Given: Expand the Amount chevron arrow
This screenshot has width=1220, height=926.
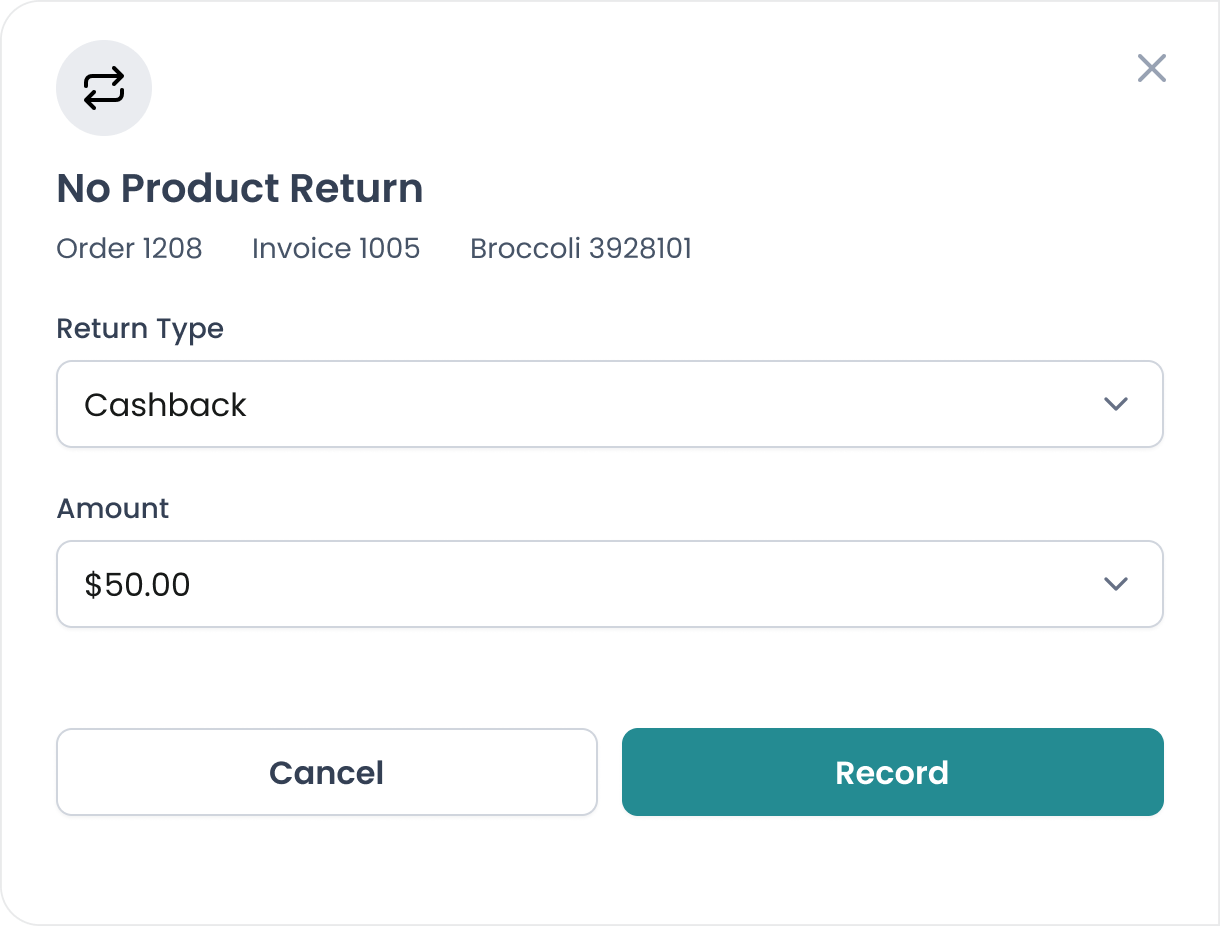Looking at the screenshot, I should tap(1115, 584).
